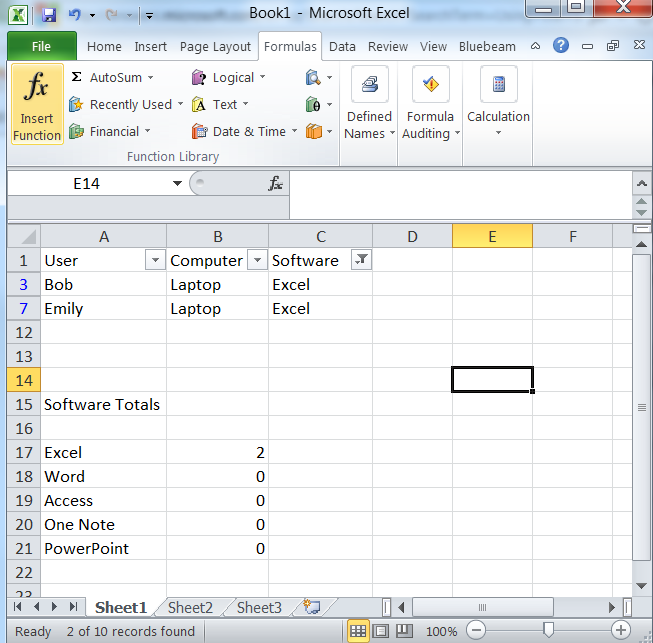Open AutoSum dropdown arrow
This screenshot has height=643, width=653.
click(150, 77)
